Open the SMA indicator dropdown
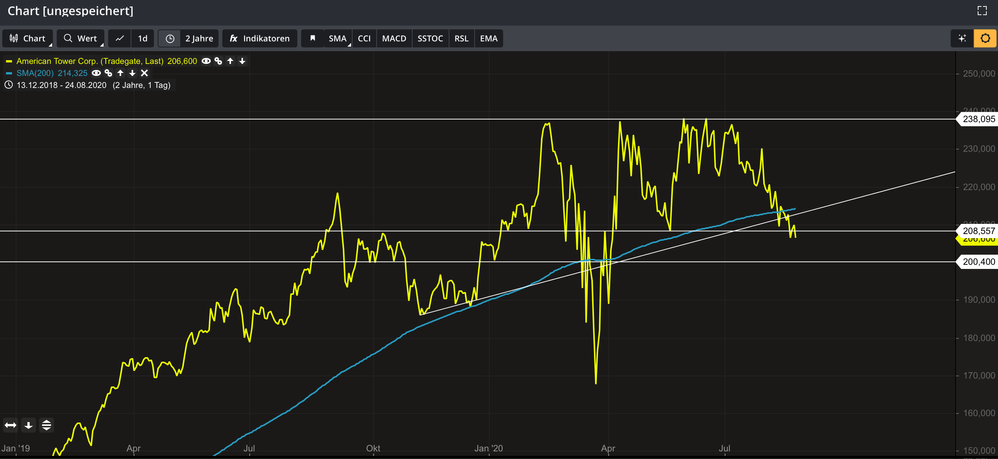Screen dimensions: 998x459 tap(338, 39)
